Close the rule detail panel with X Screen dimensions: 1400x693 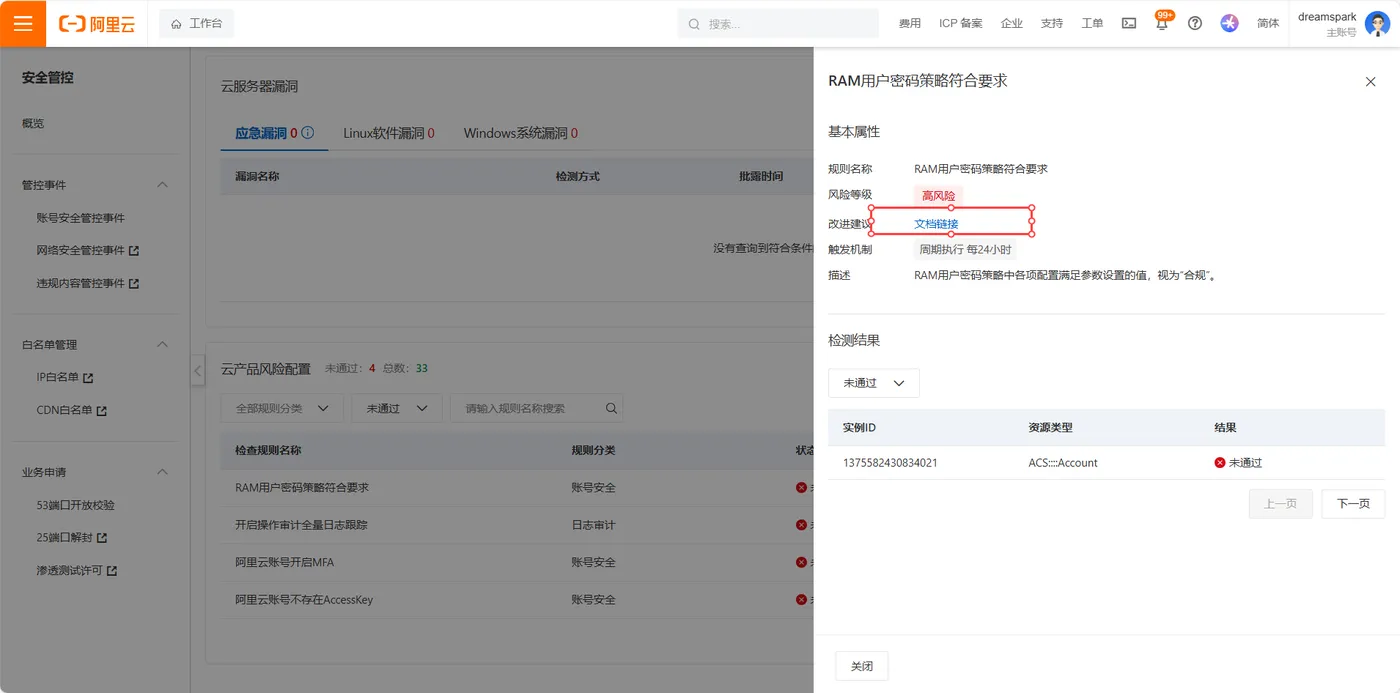tap(1371, 82)
